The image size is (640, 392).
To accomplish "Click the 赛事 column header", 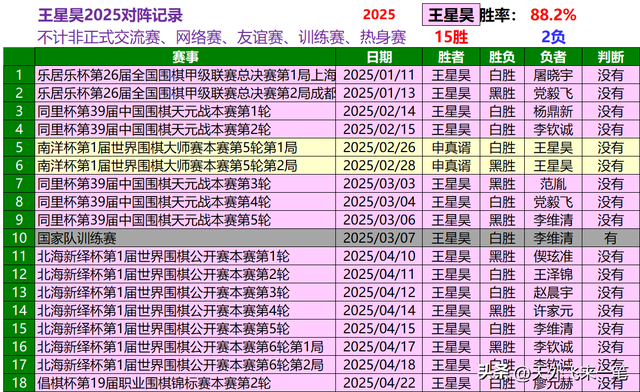I will coord(185,57).
